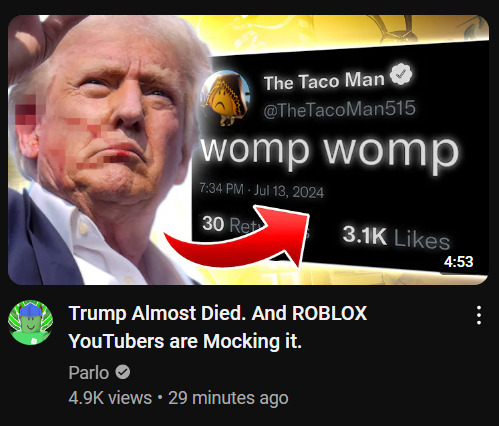This screenshot has width=499, height=426.
Task: Click The Taco Man display name
Action: coord(324,81)
